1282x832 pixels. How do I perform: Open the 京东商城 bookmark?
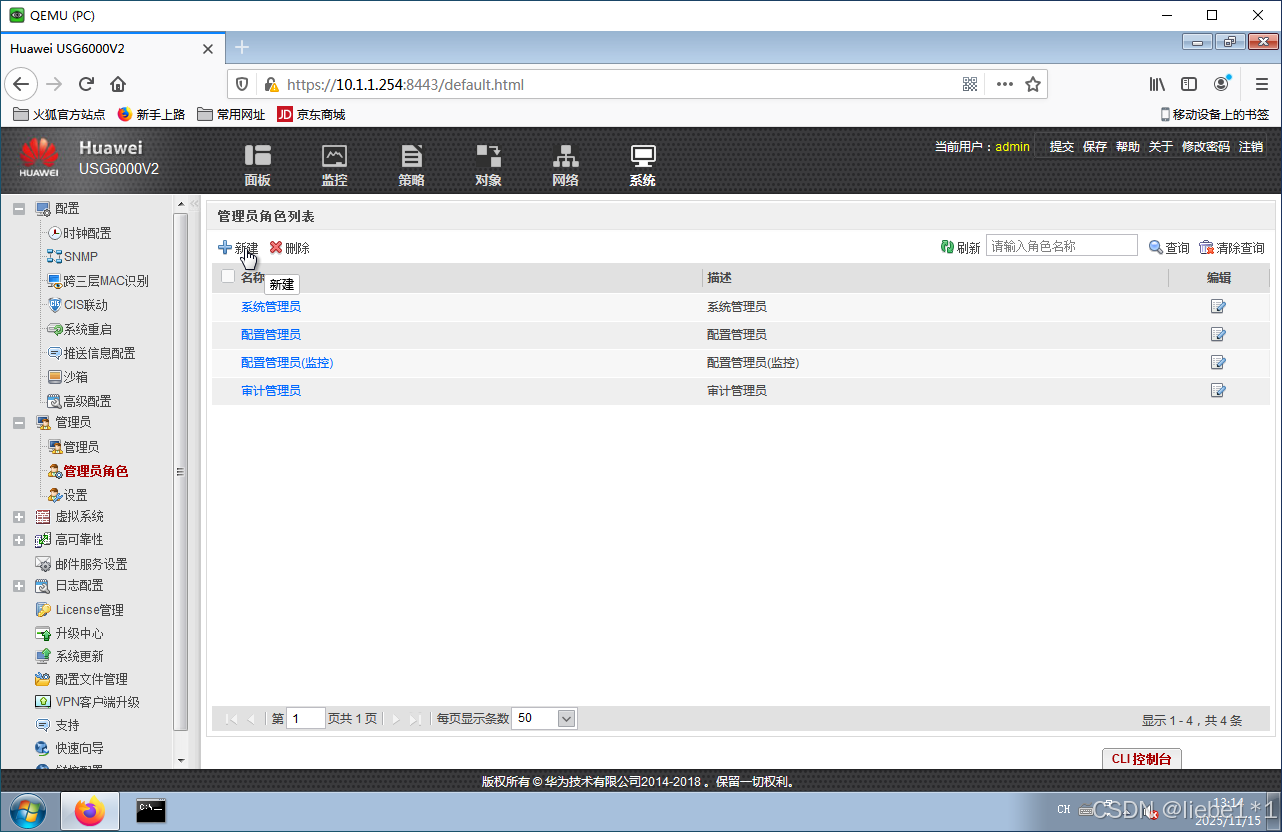coord(311,114)
